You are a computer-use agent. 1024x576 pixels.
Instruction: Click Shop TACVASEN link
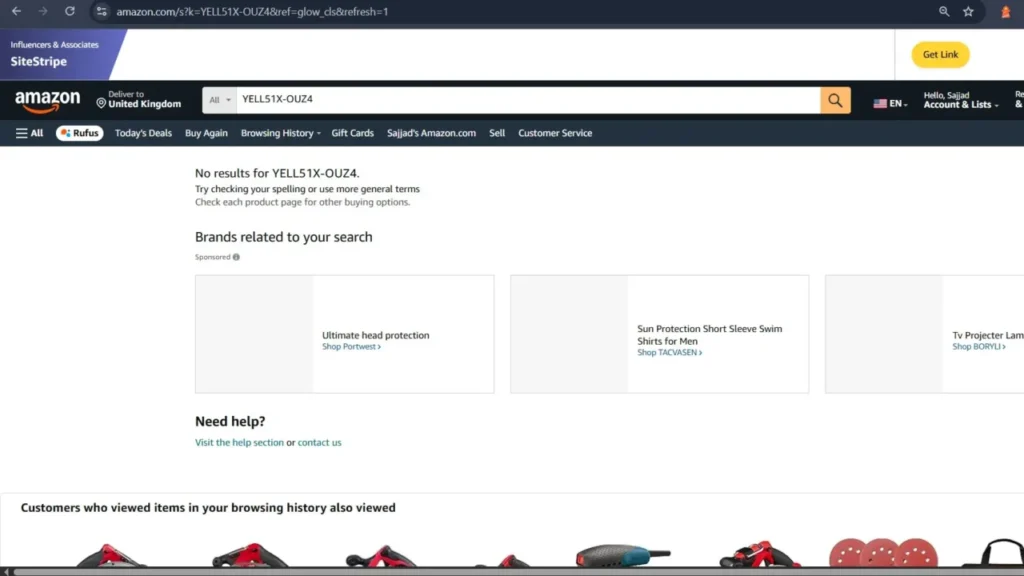pyautogui.click(x=669, y=353)
